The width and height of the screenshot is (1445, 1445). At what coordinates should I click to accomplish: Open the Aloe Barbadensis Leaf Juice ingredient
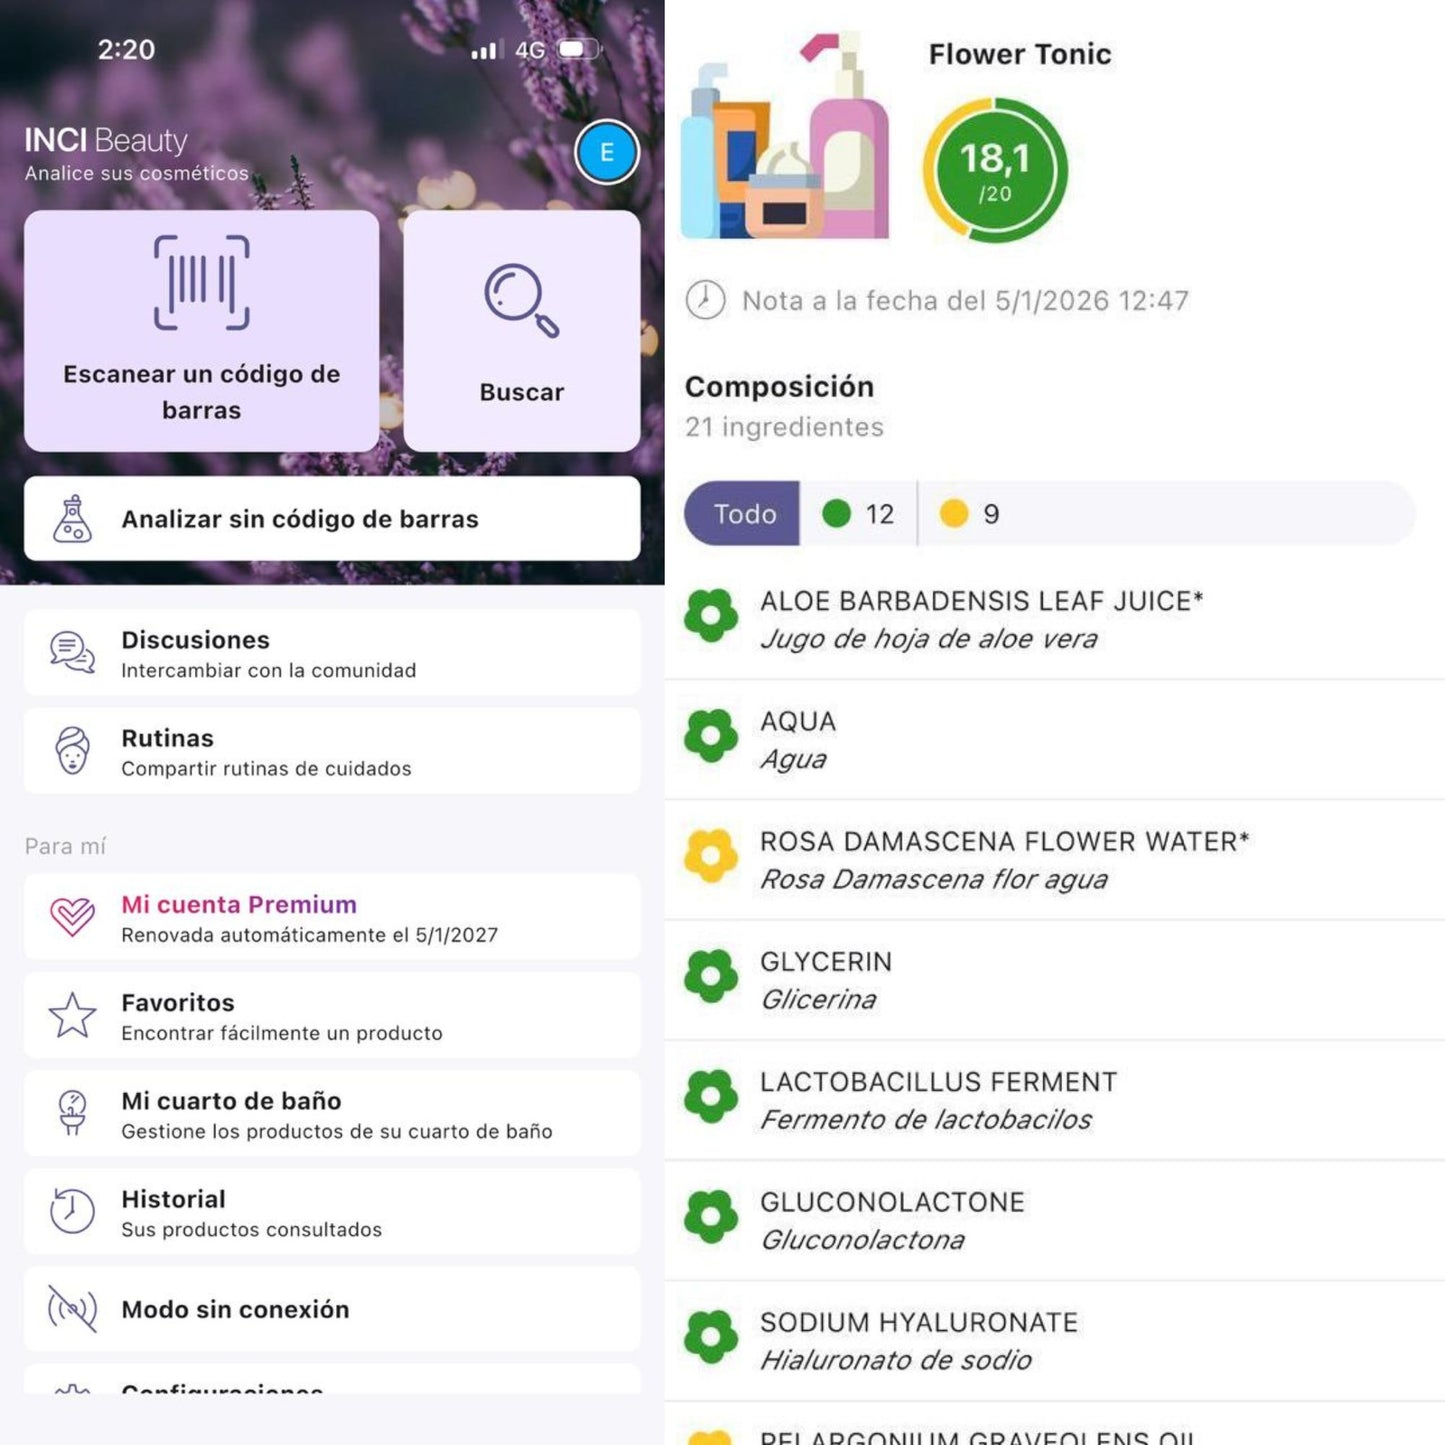coord(1055,620)
